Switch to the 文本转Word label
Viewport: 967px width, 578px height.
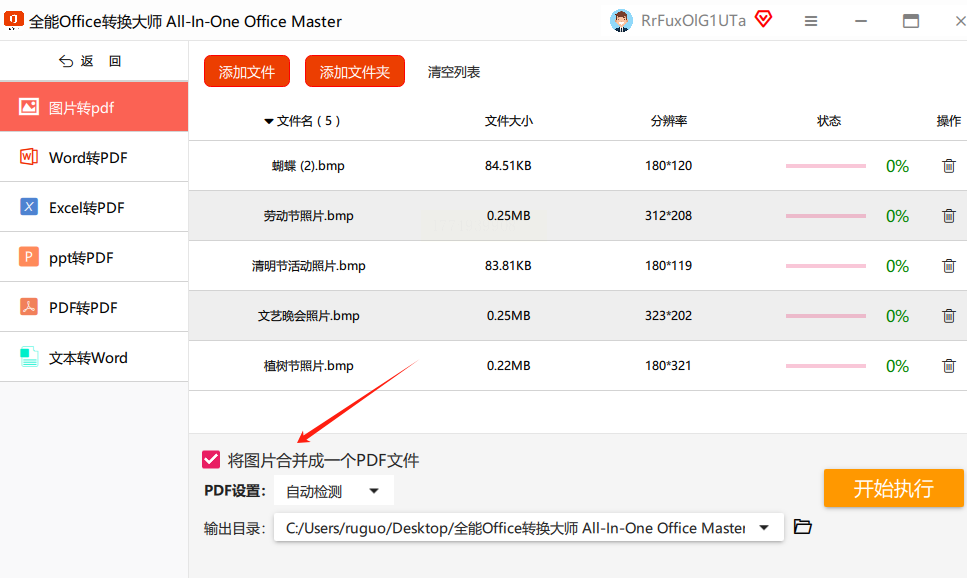(x=88, y=358)
